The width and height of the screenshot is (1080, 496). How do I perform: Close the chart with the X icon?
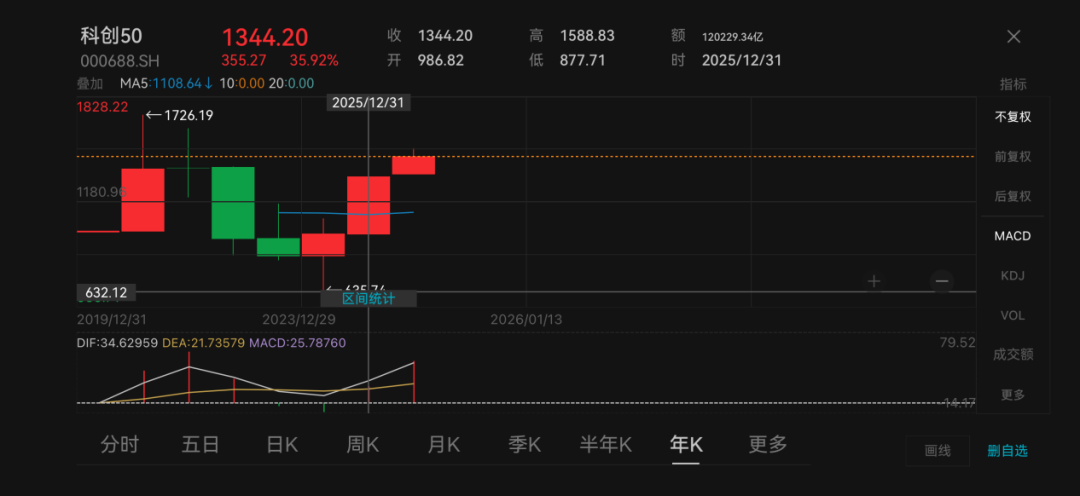click(1013, 37)
